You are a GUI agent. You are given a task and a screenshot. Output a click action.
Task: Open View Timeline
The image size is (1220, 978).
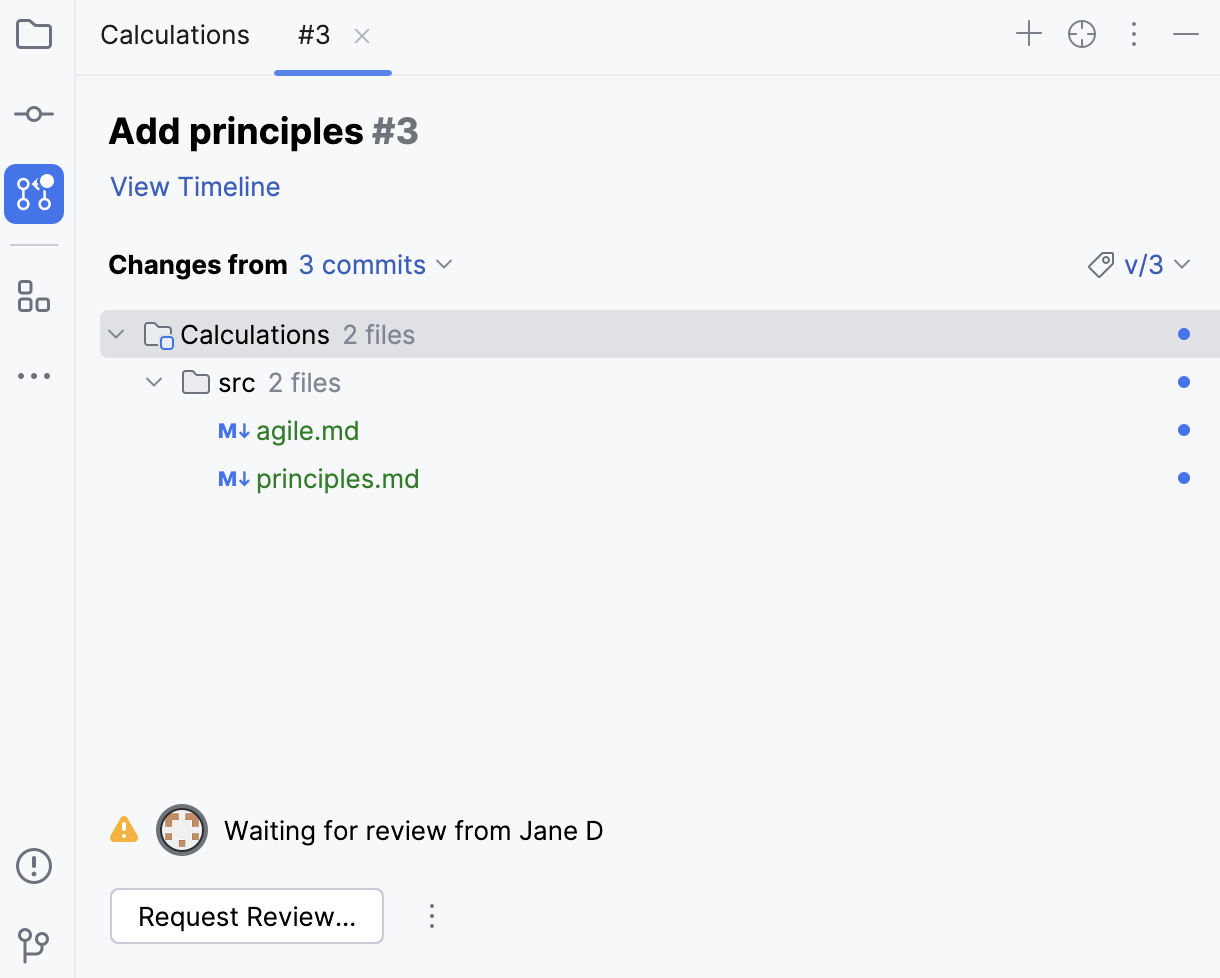click(194, 187)
